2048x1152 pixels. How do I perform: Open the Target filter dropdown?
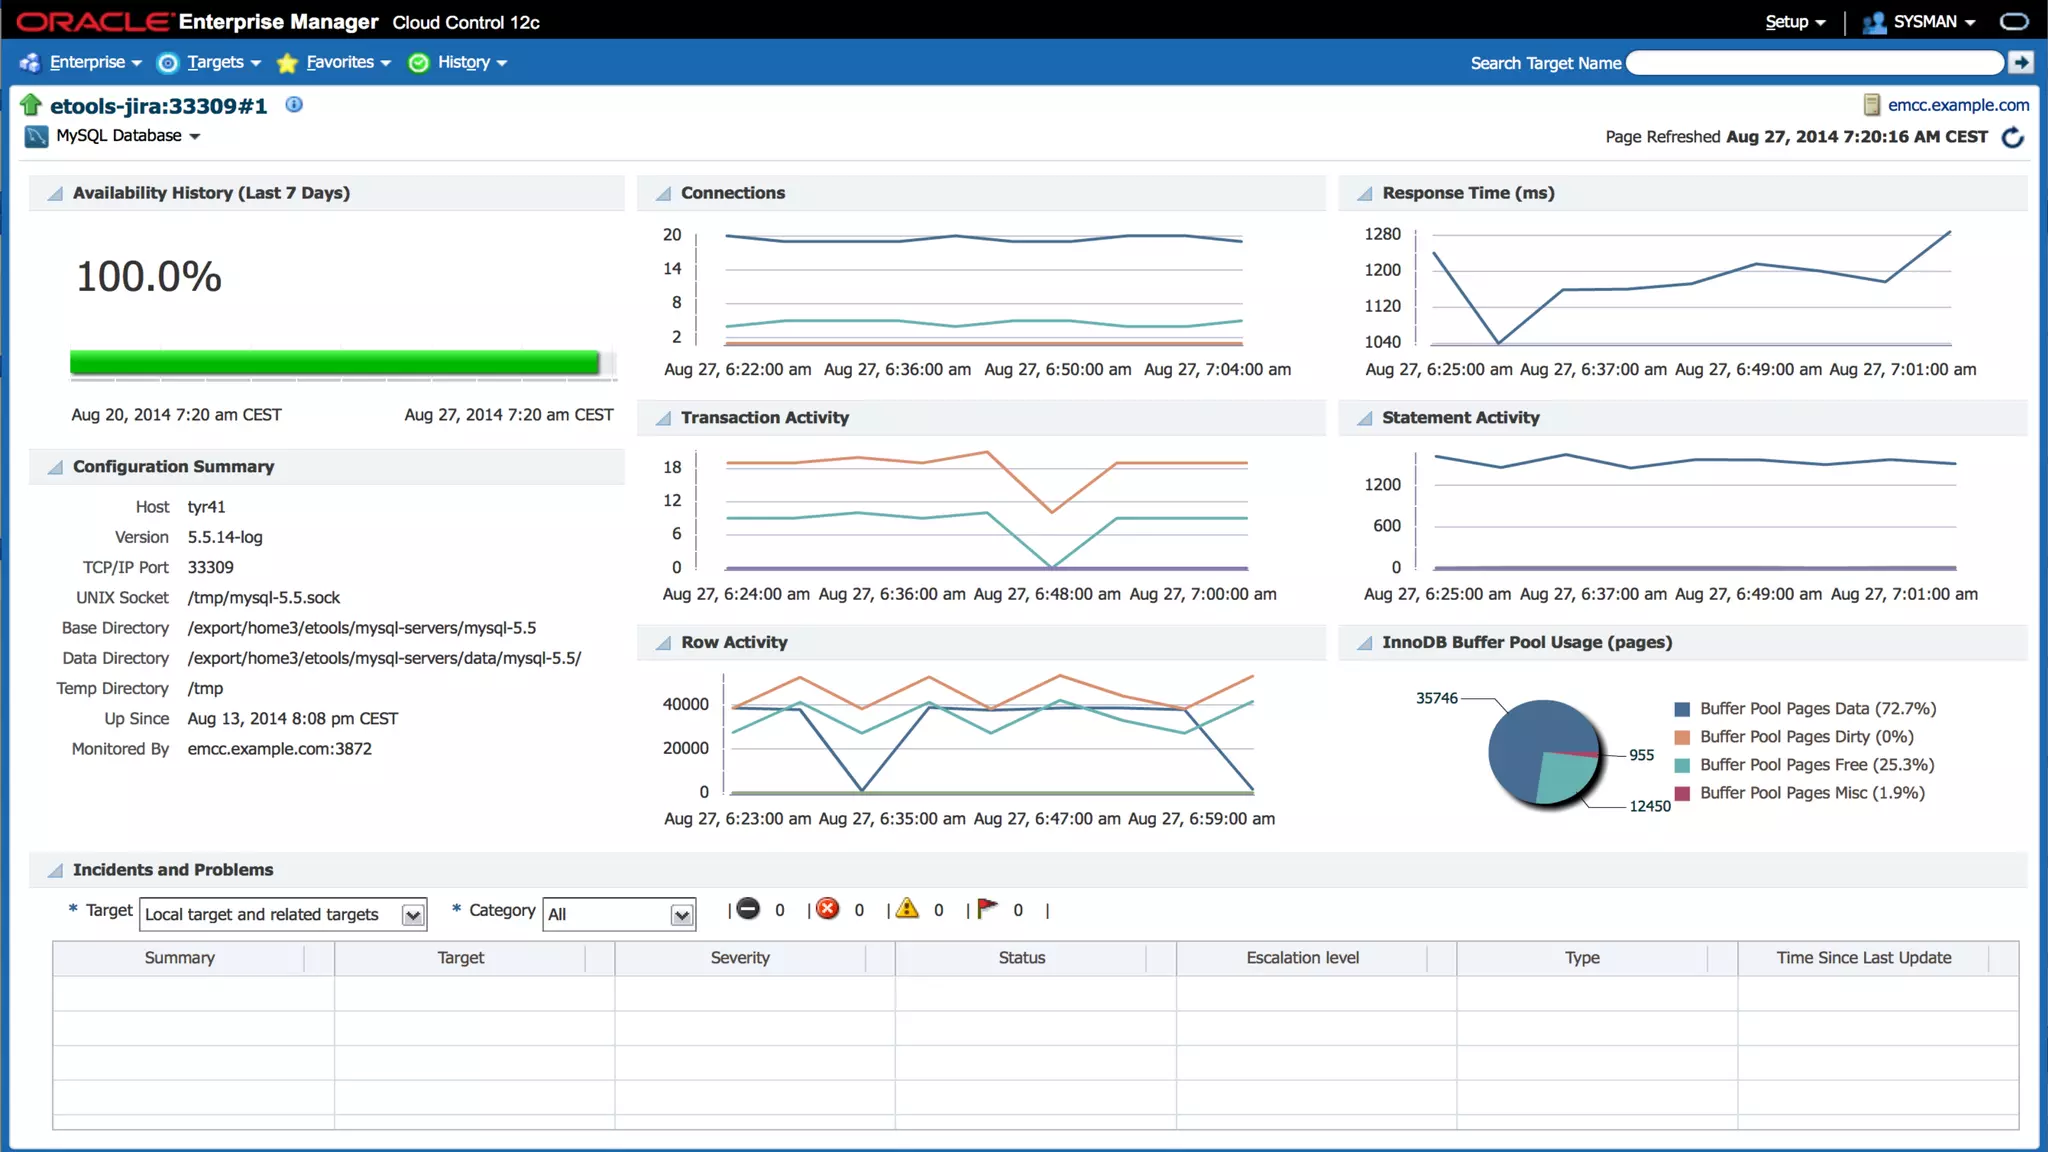point(412,915)
